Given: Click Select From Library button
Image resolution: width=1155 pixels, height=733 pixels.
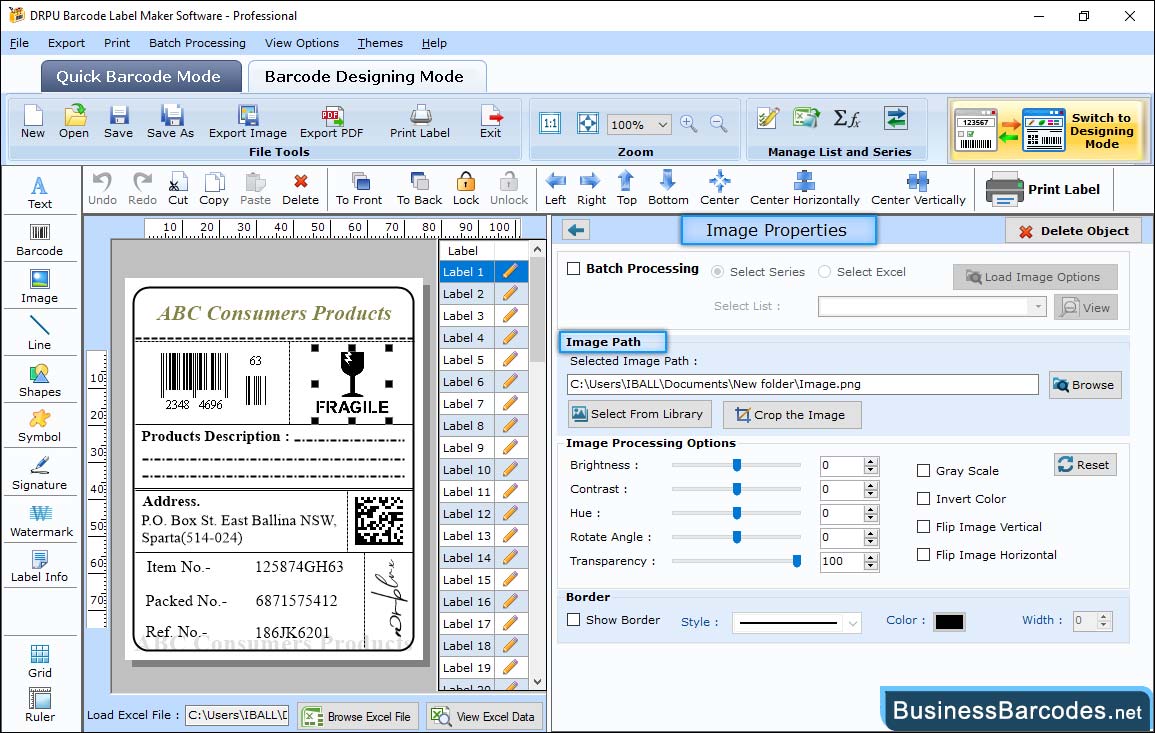Looking at the screenshot, I should 639,414.
